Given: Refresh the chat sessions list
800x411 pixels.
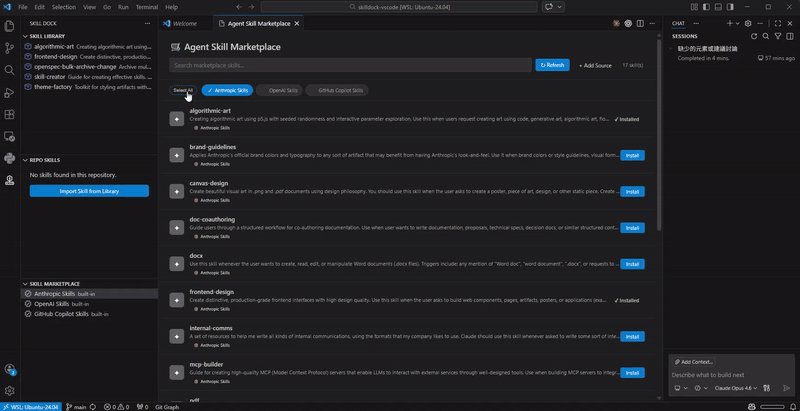Looking at the screenshot, I should (754, 36).
